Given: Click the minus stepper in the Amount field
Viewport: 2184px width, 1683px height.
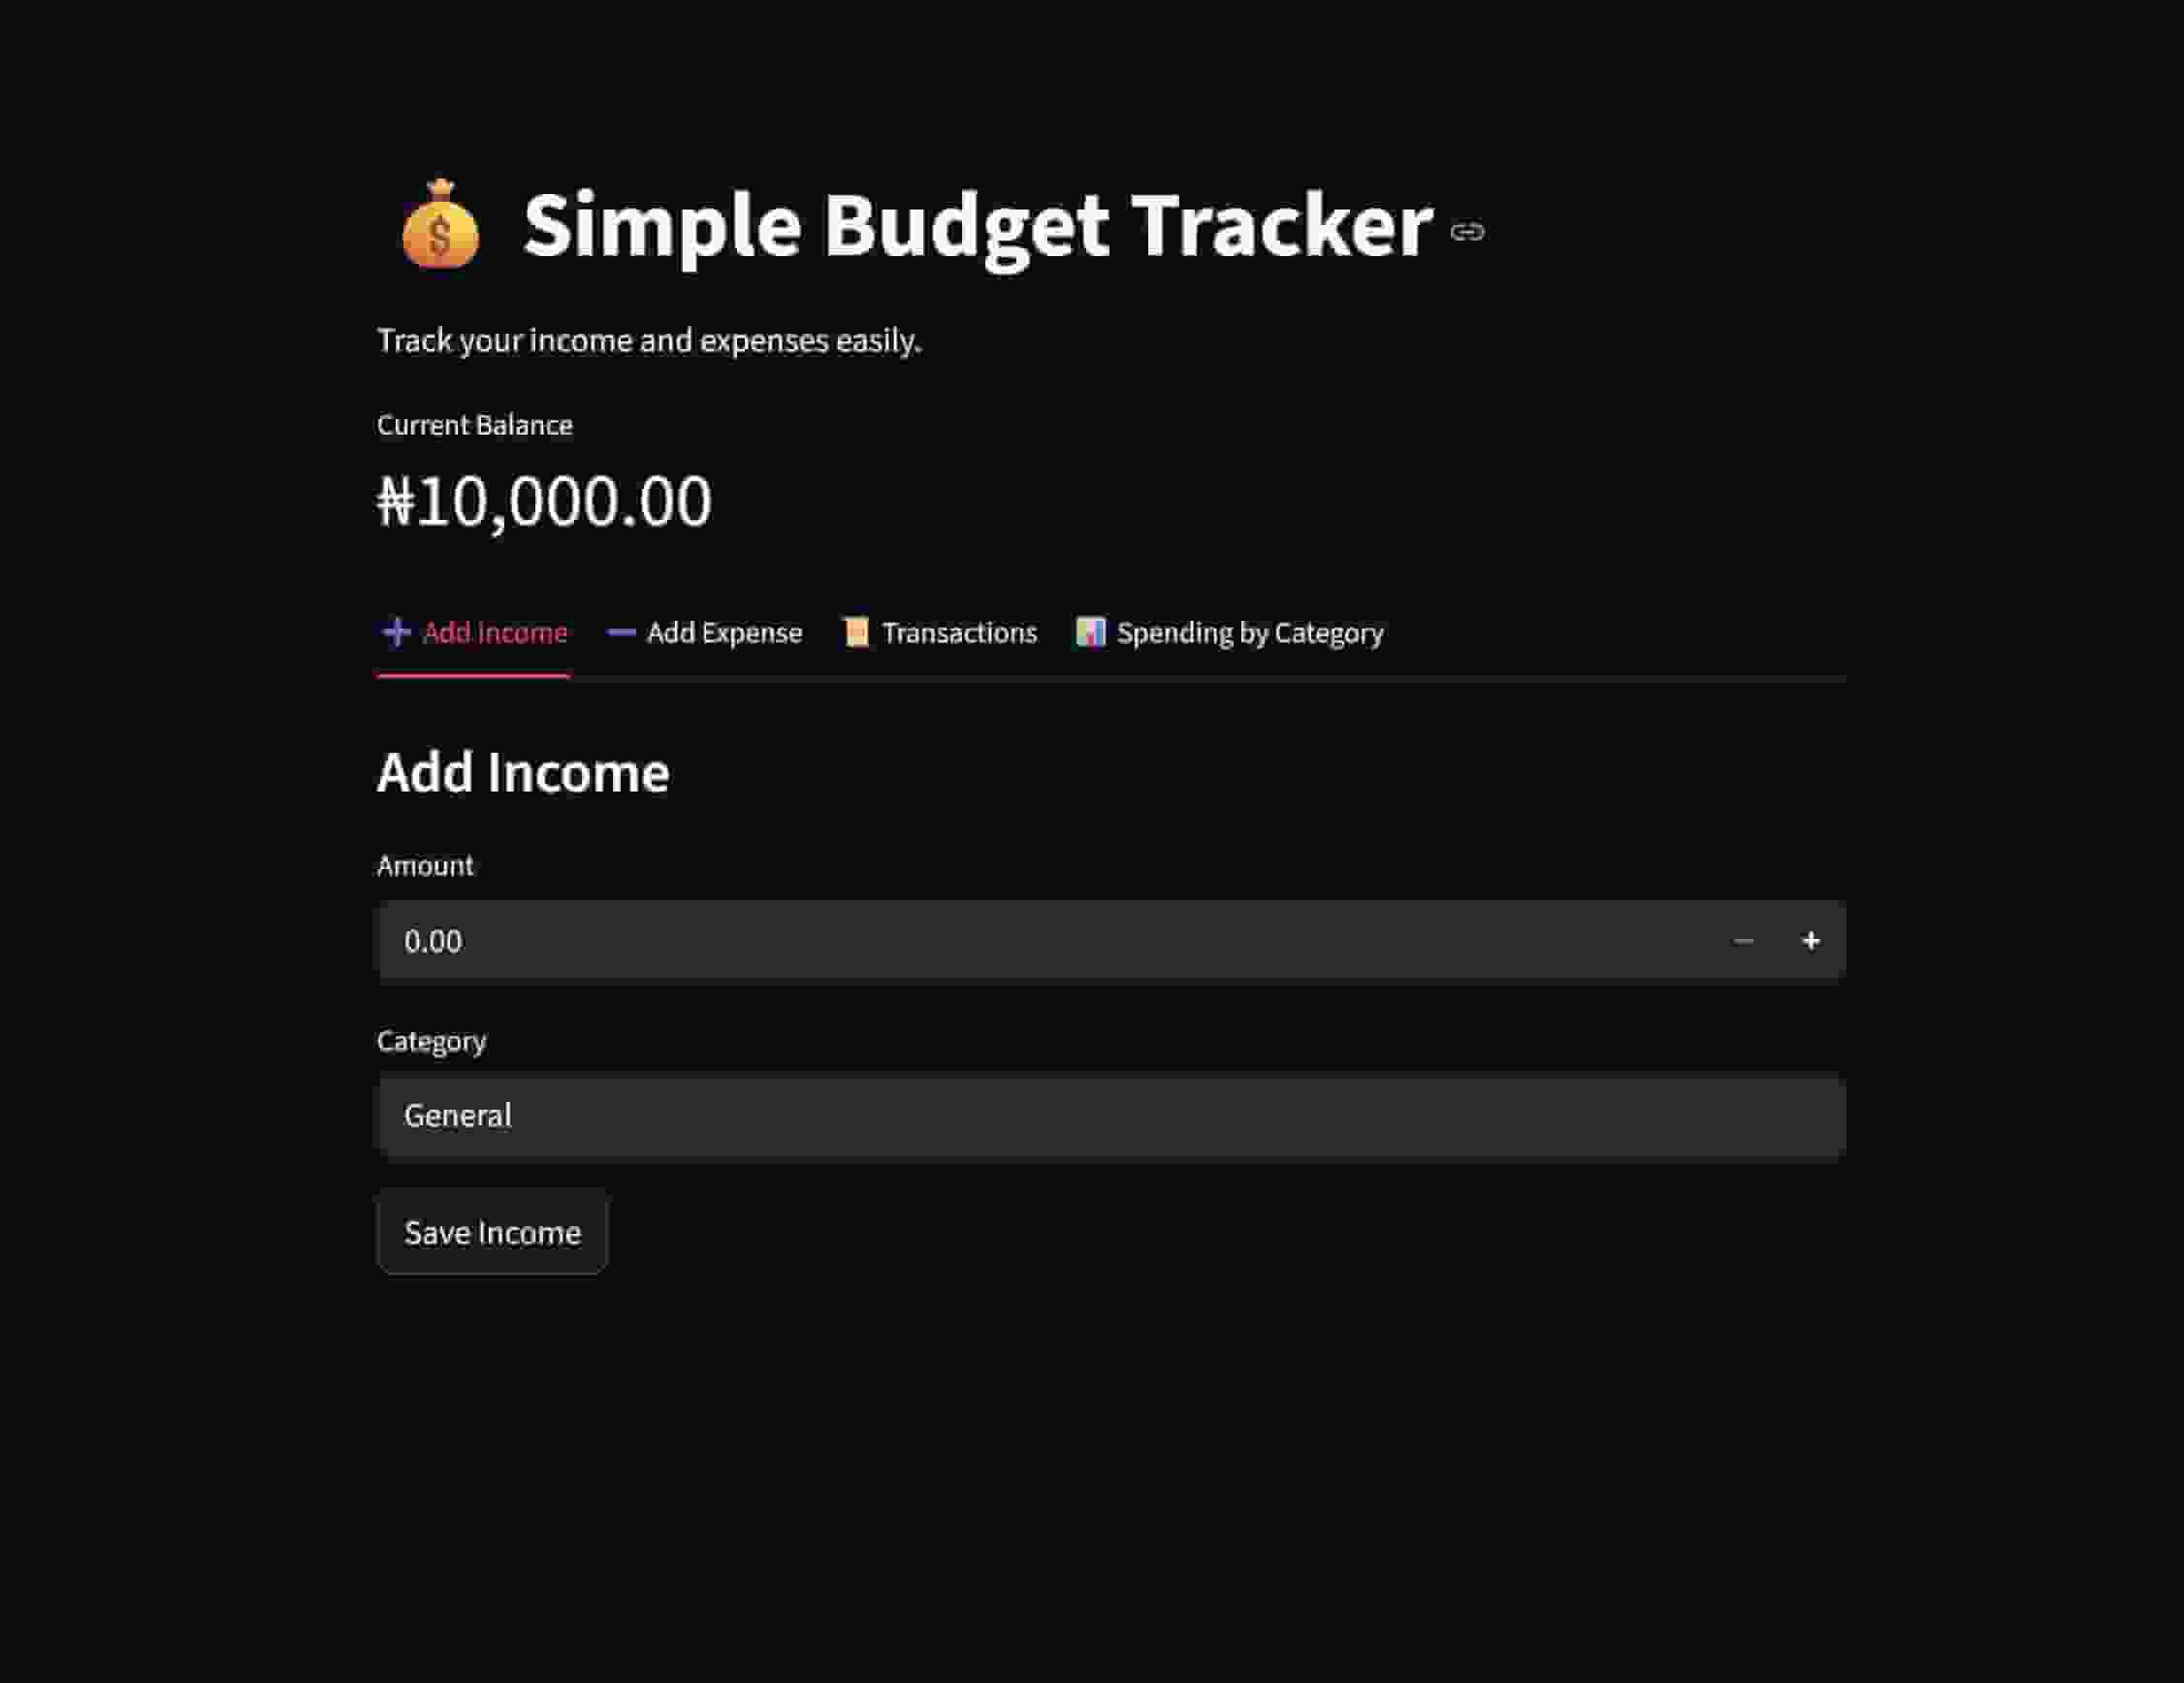Looking at the screenshot, I should [1743, 940].
